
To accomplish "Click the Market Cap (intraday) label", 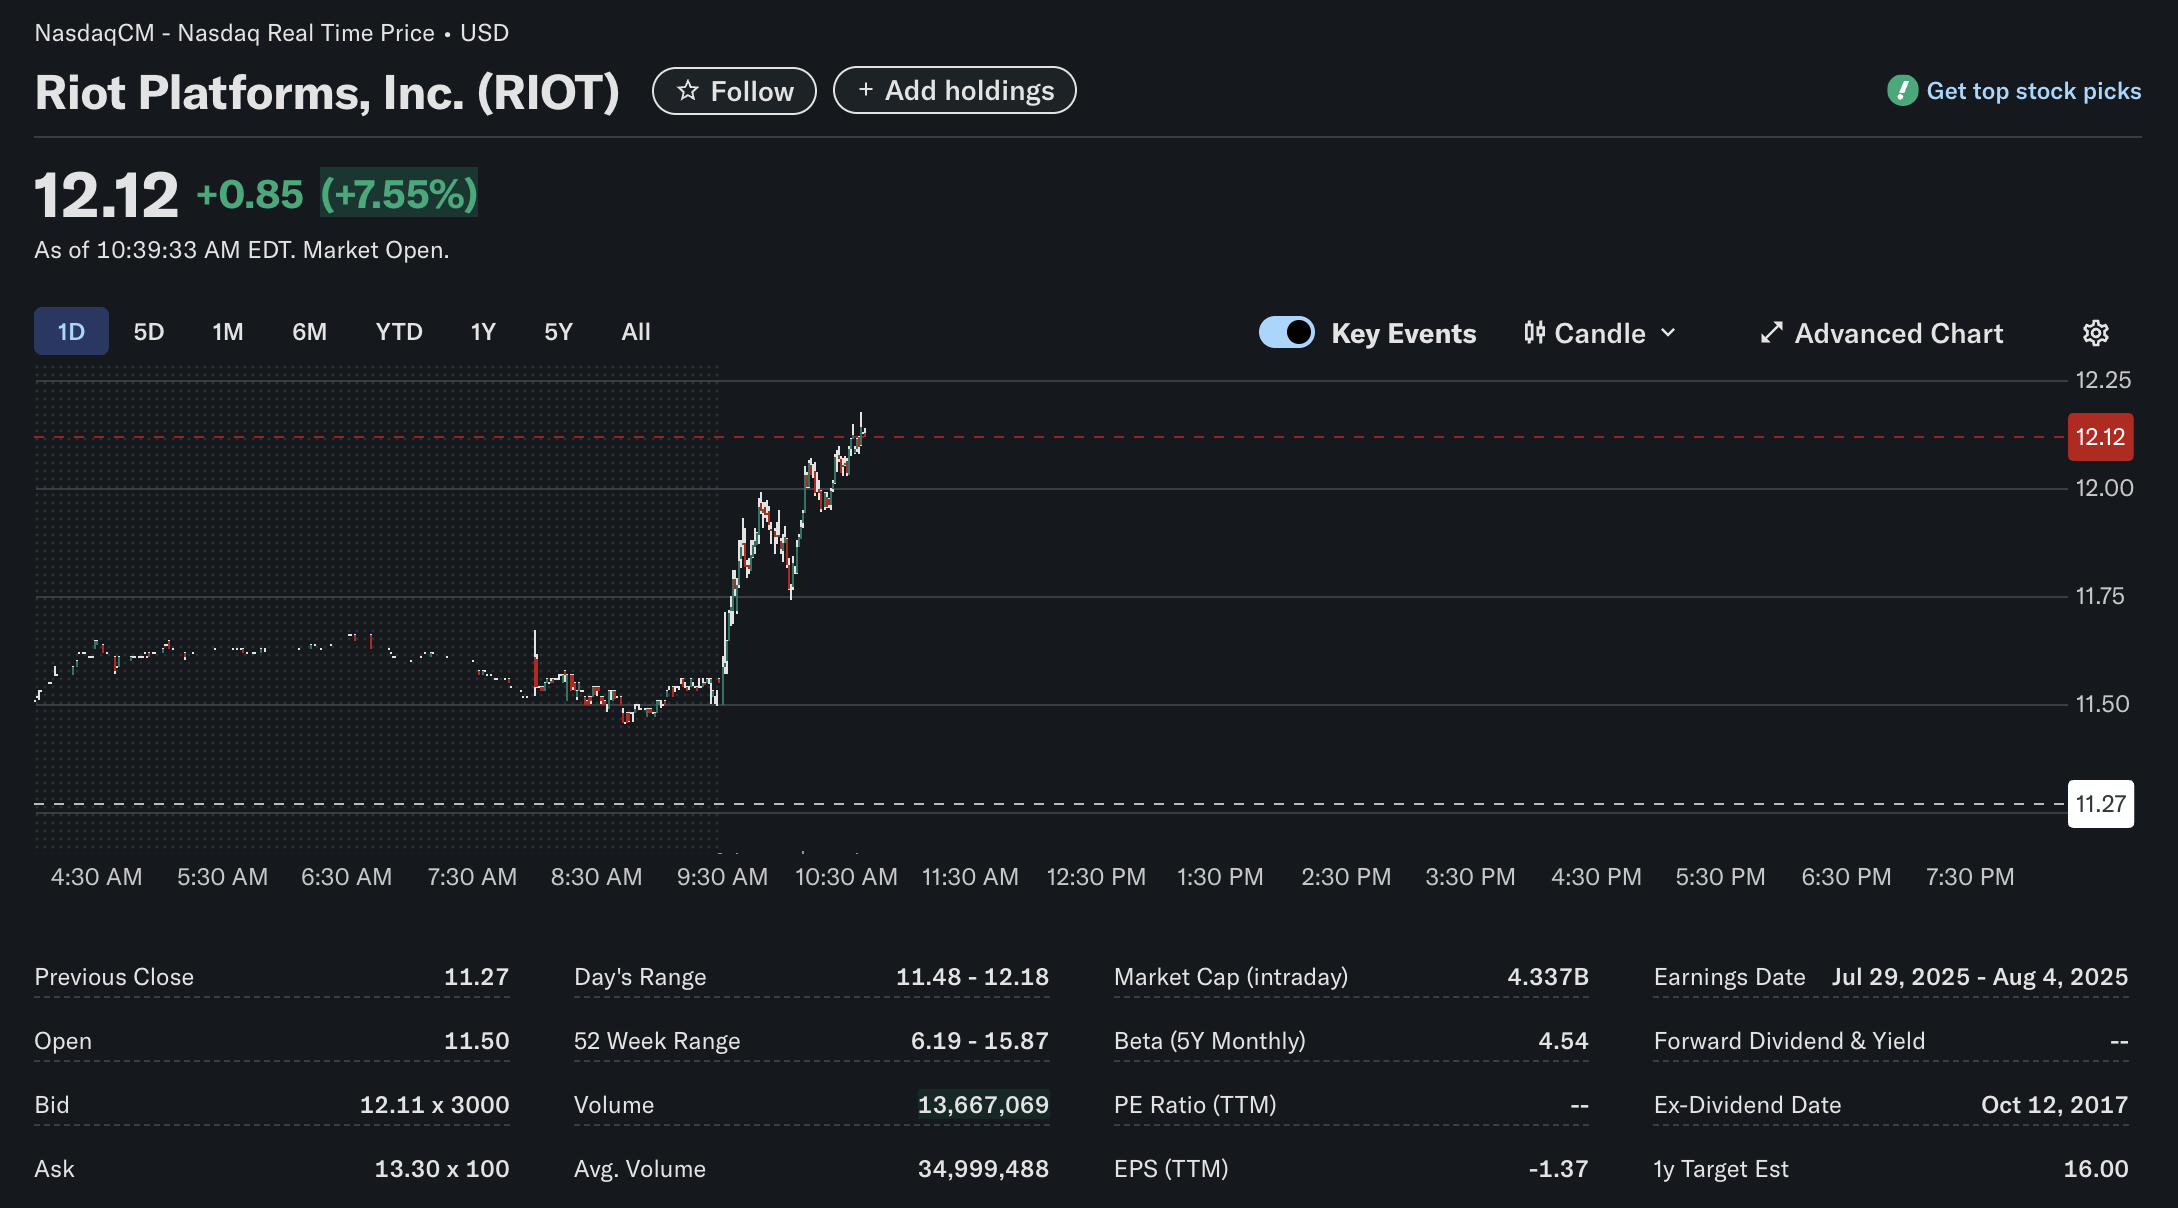I will (x=1231, y=977).
